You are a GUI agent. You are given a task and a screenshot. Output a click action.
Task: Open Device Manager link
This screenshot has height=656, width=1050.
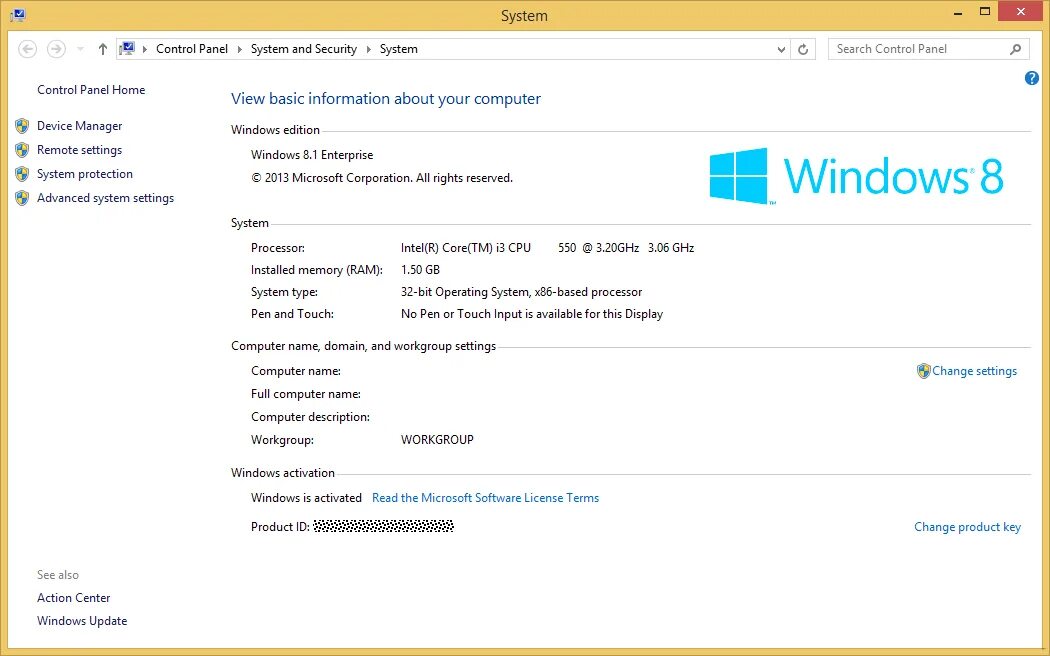[x=80, y=126]
